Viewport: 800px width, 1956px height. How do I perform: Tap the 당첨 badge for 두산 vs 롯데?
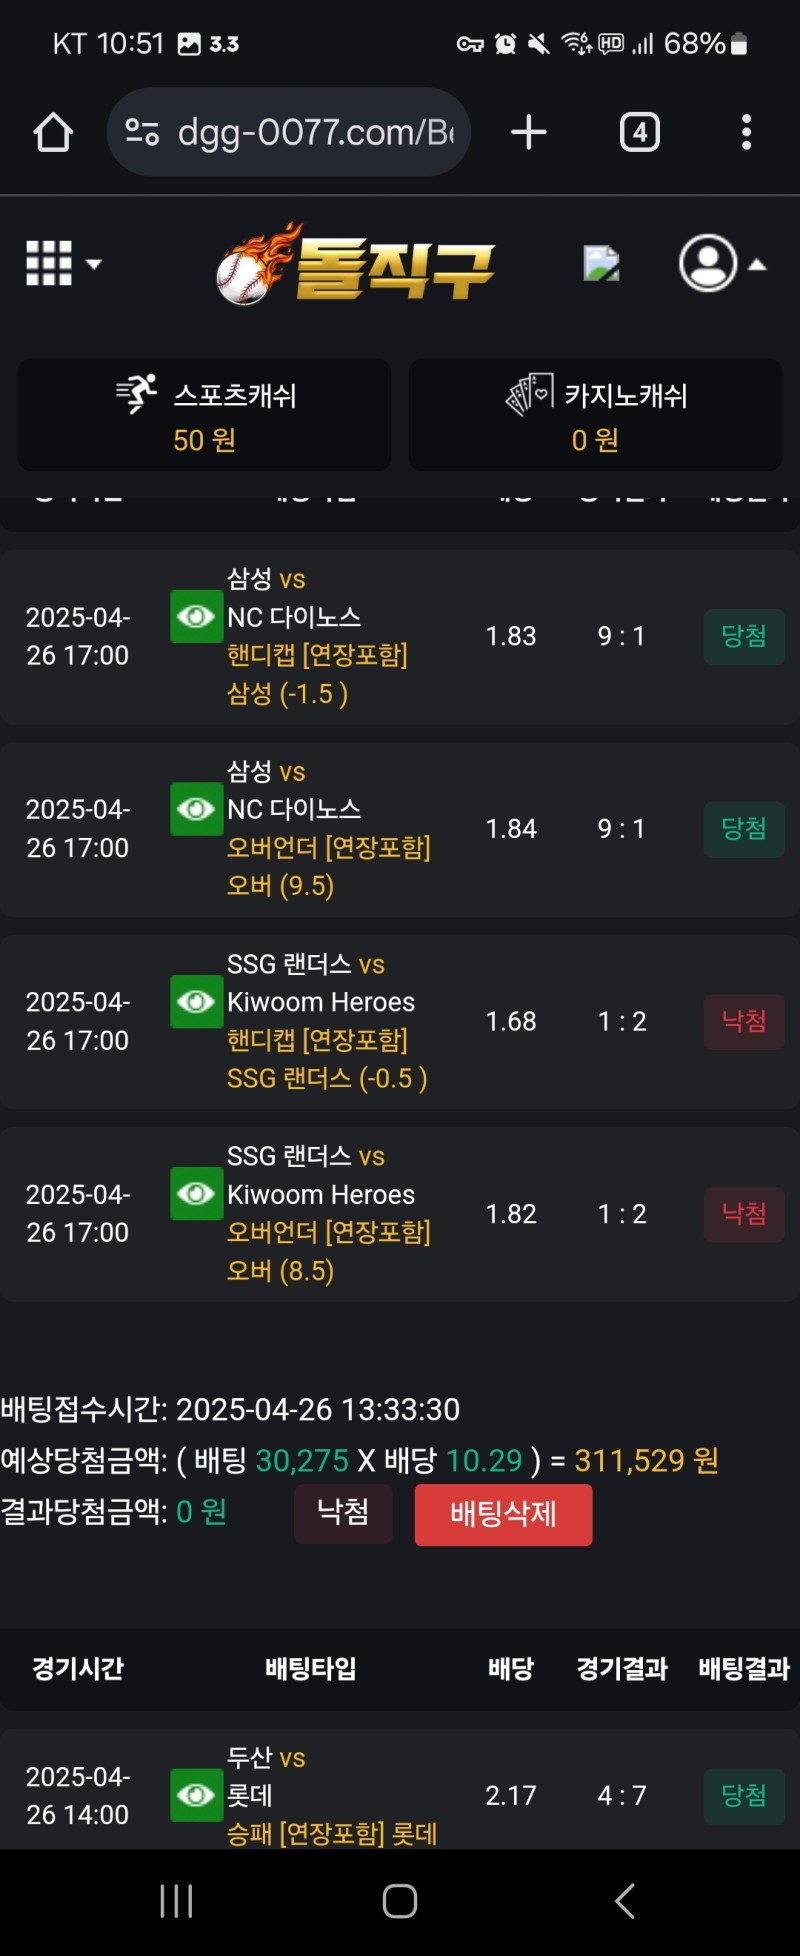tap(744, 1795)
